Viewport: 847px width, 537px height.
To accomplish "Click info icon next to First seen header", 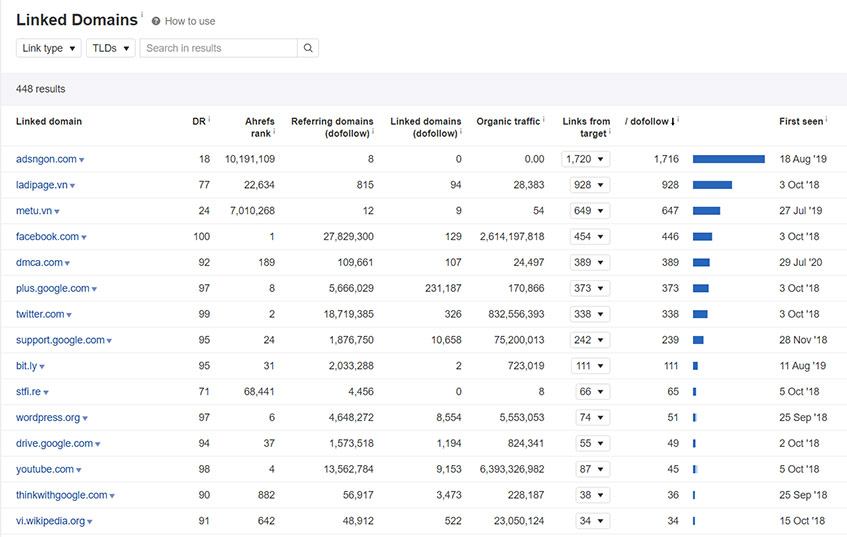I will click(826, 119).
